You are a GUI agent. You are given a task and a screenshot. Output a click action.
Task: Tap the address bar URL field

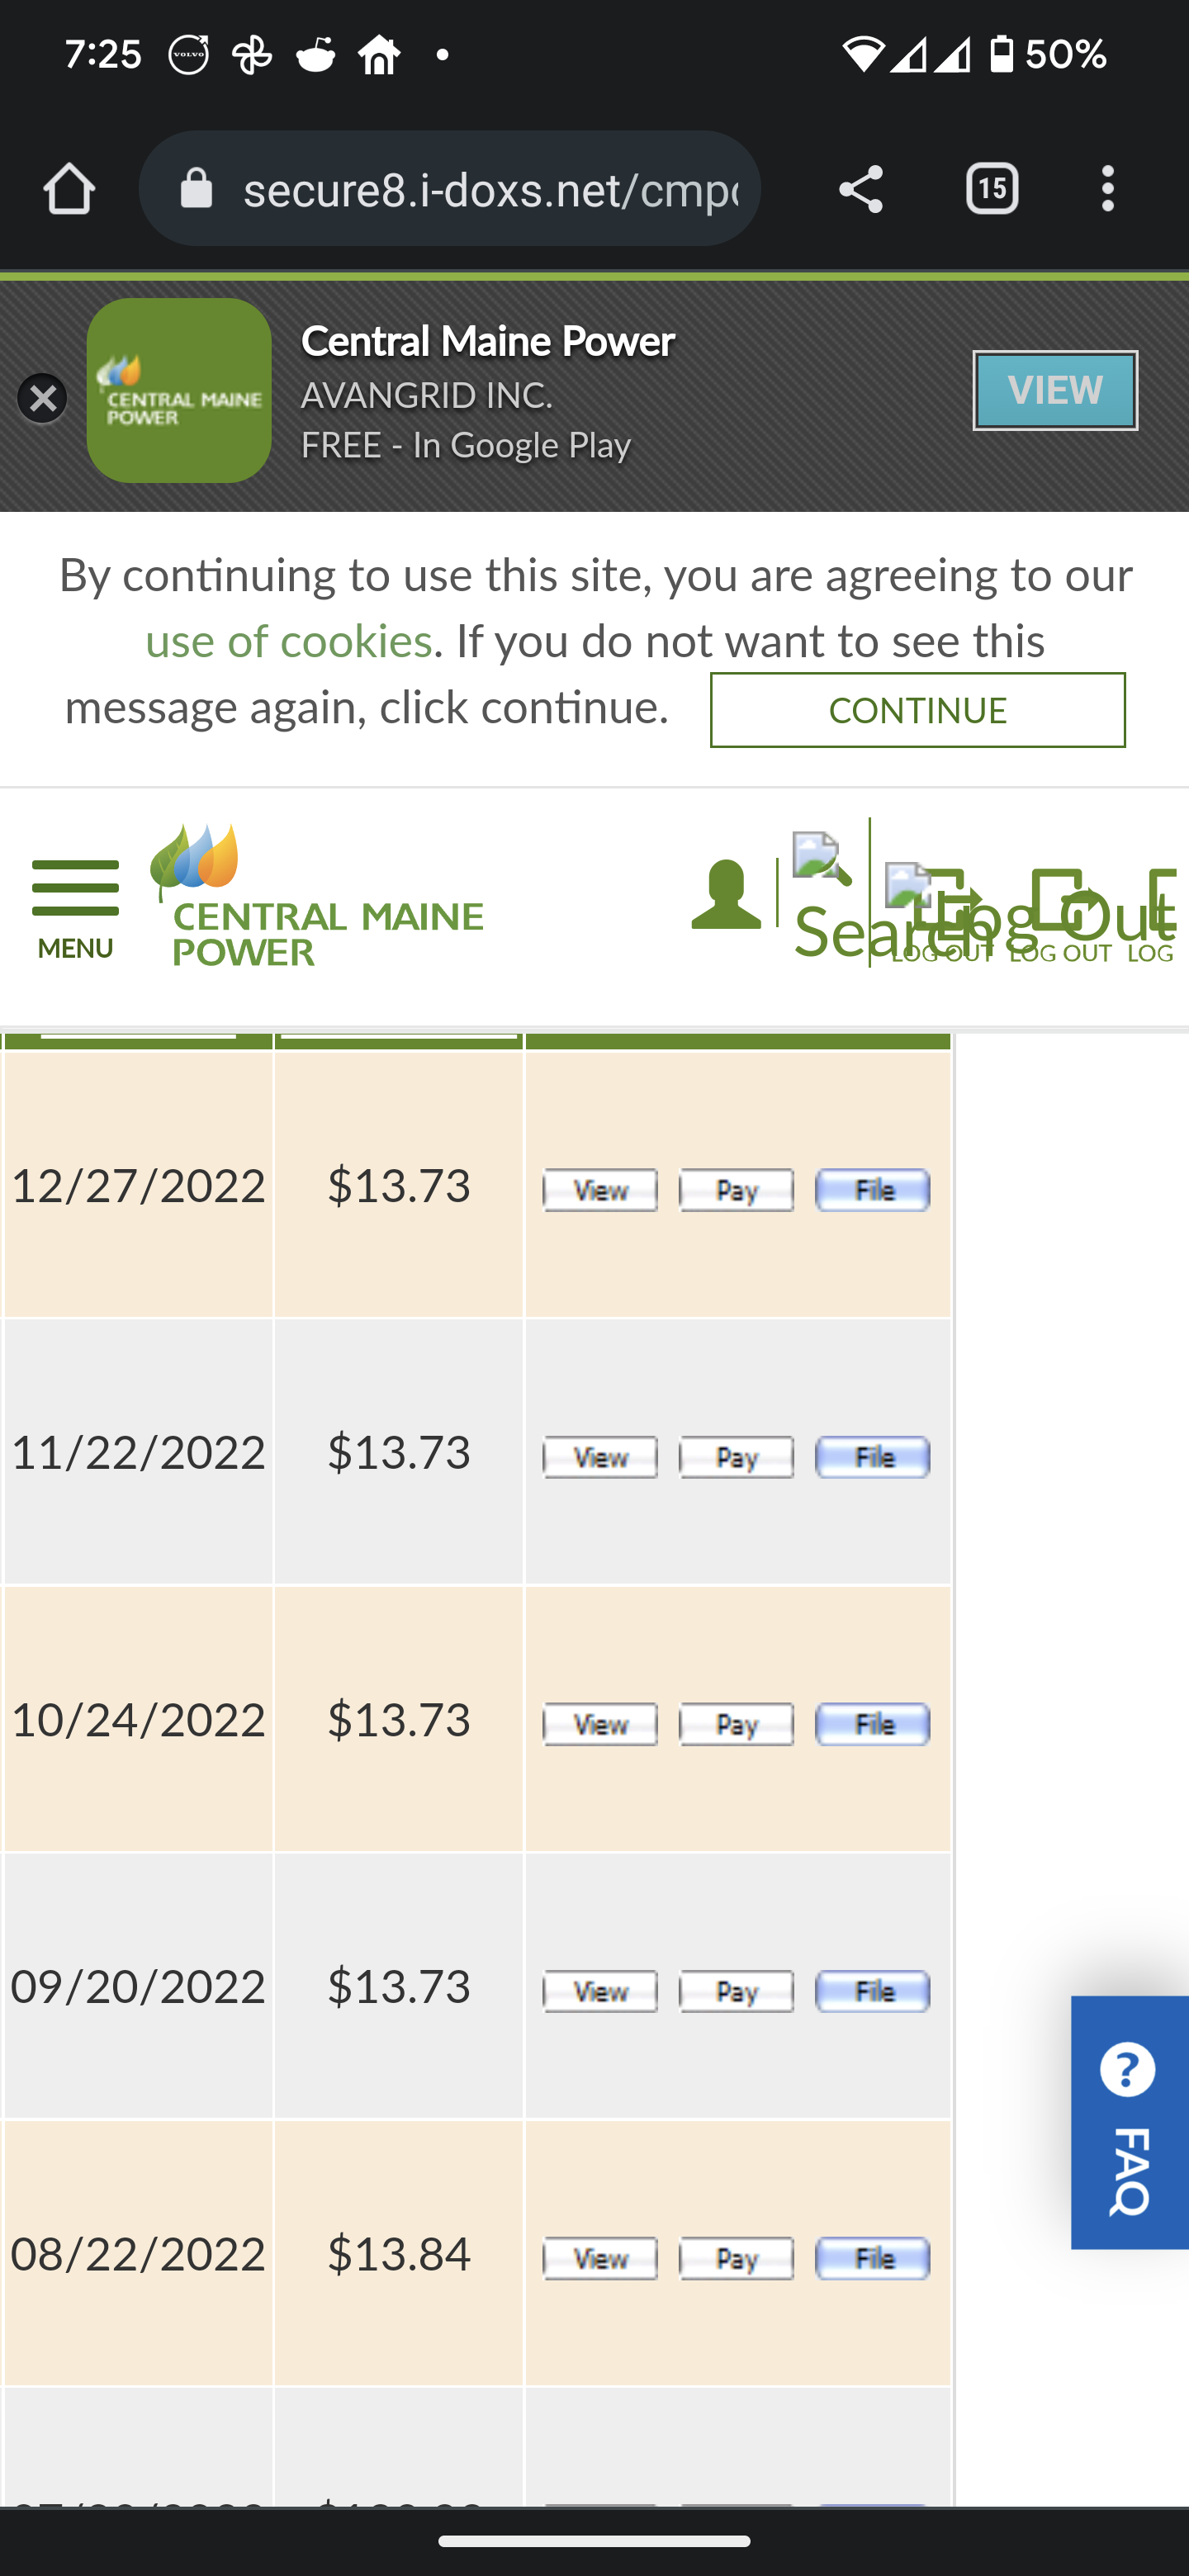click(489, 189)
